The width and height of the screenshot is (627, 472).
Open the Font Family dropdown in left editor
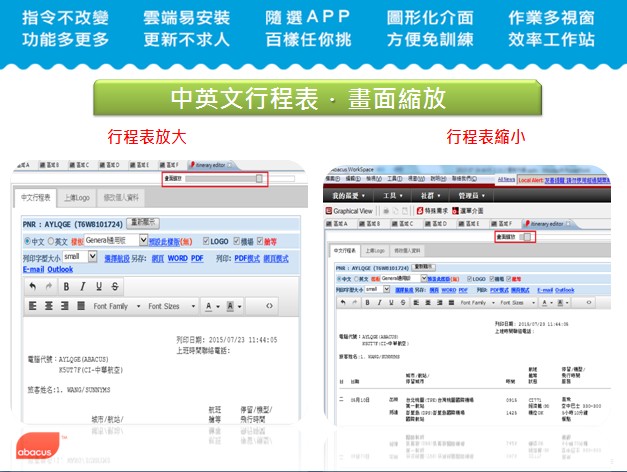[x=114, y=305]
